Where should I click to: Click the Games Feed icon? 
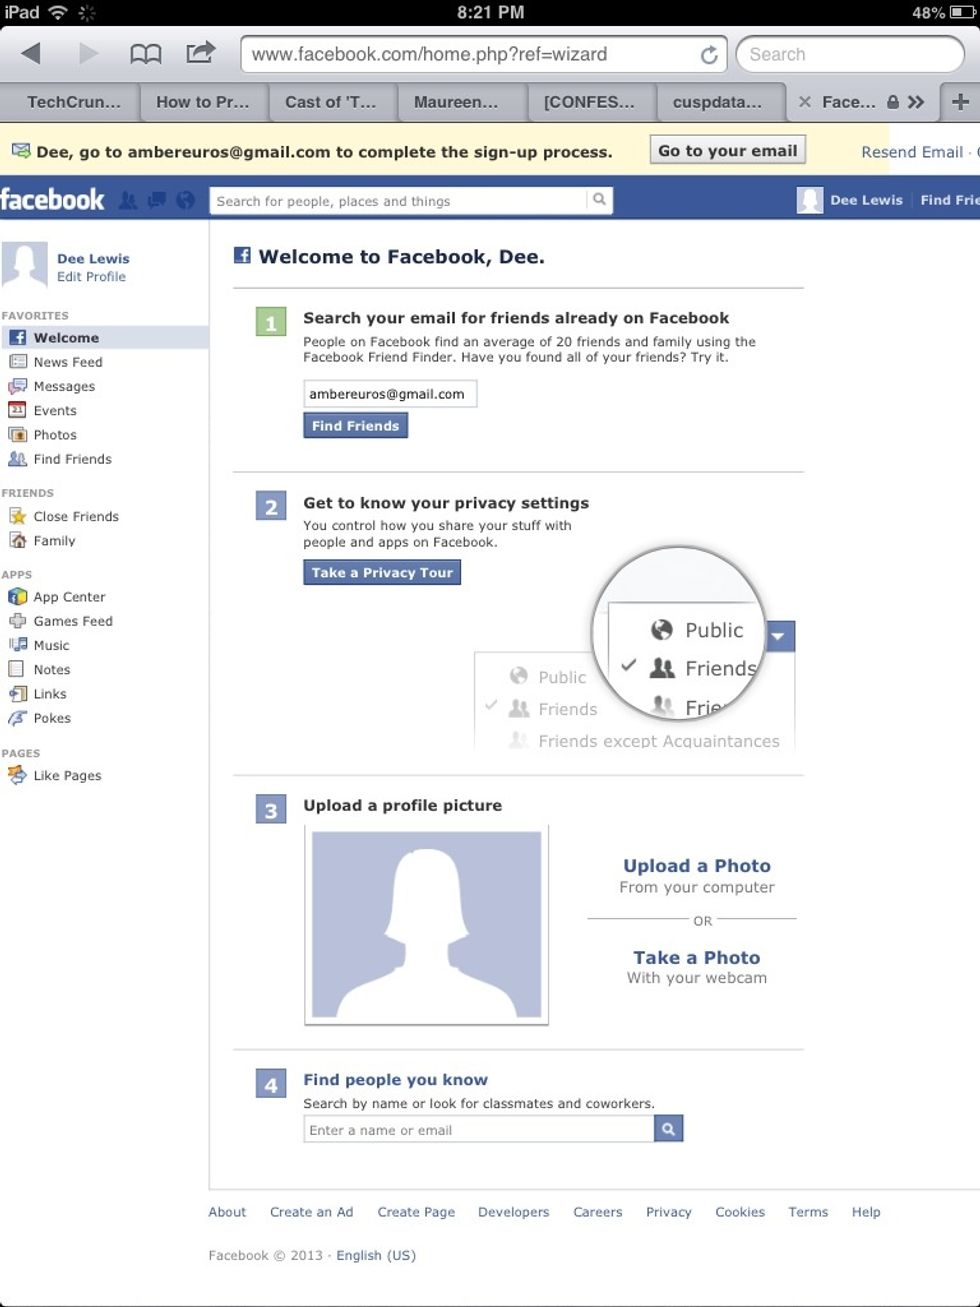[x=17, y=621]
